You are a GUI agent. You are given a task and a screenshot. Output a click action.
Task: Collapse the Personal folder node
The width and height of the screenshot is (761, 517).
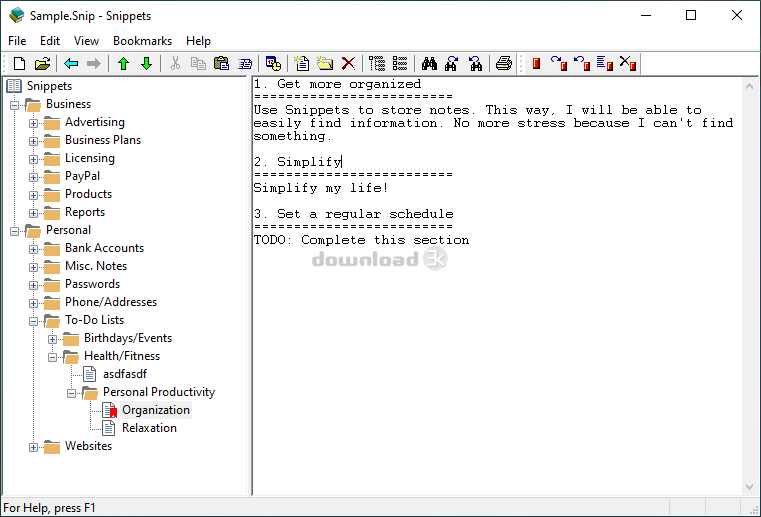click(15, 231)
